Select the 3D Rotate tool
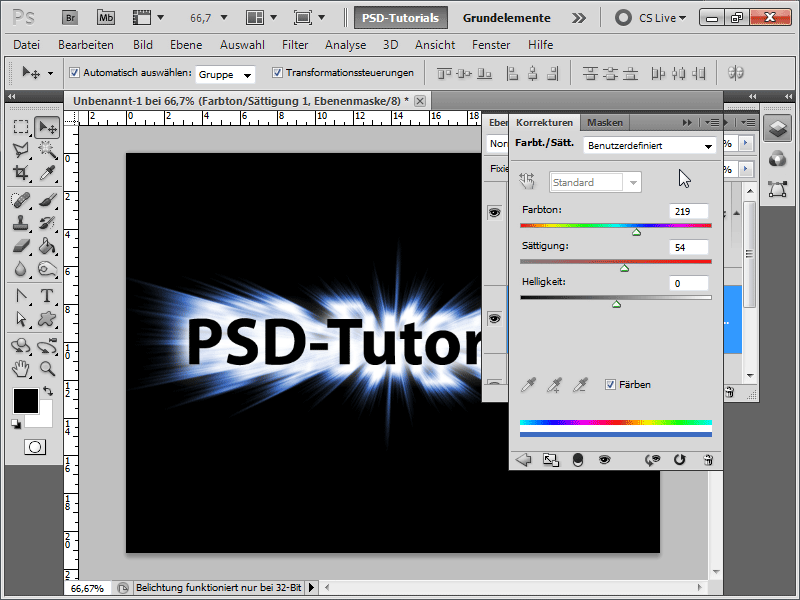The width and height of the screenshot is (800, 600). (21, 346)
